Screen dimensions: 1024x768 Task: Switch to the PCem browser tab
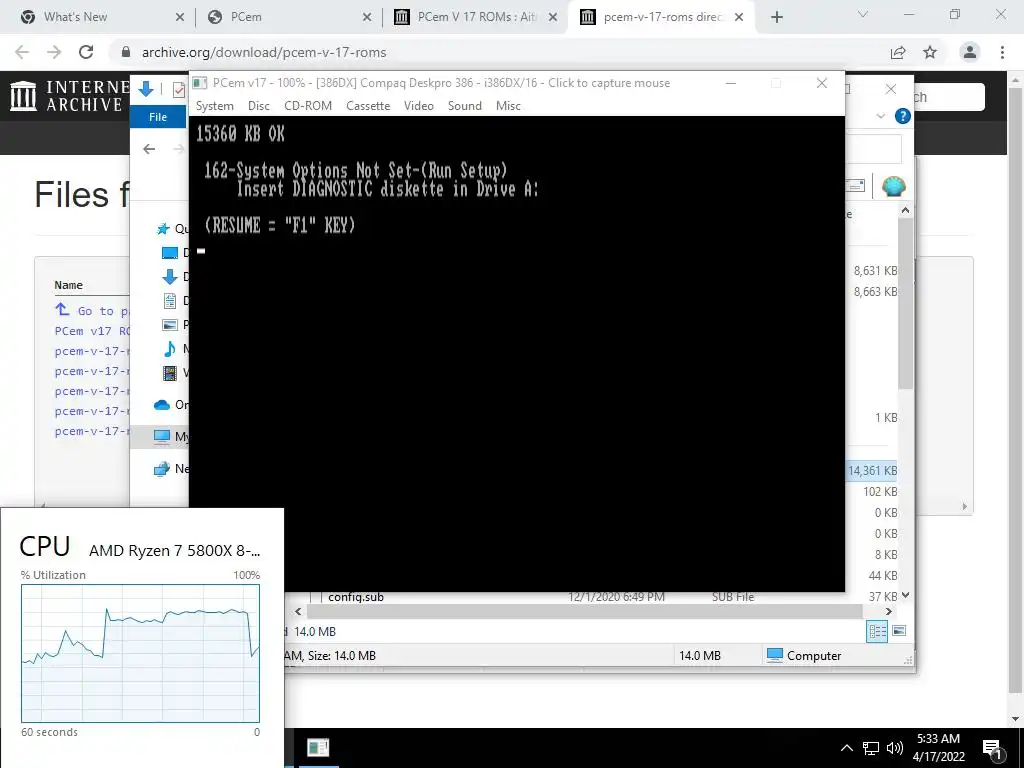[246, 17]
